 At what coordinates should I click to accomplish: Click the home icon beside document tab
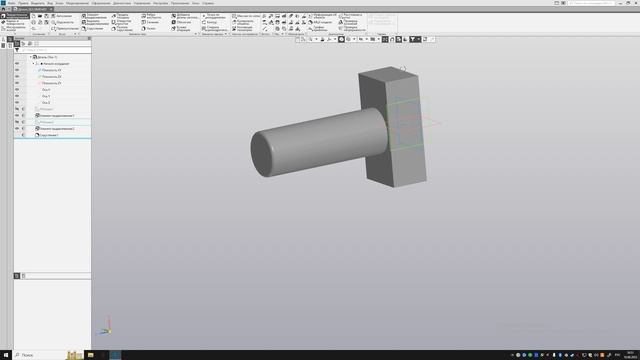(x=3, y=9)
